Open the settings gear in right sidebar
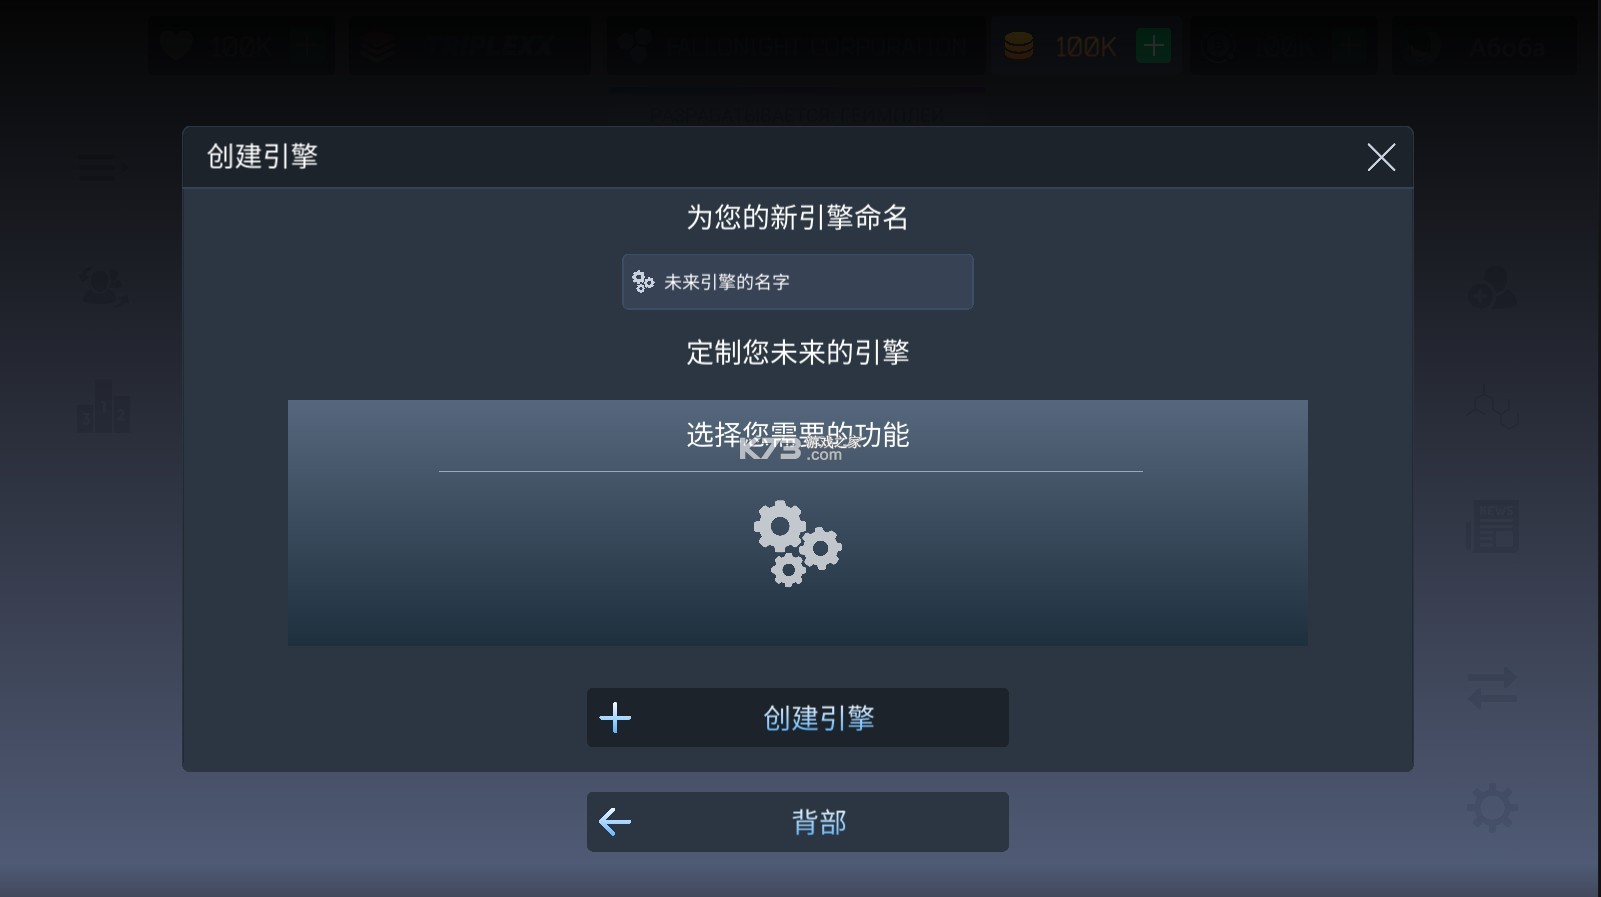 pyautogui.click(x=1492, y=808)
